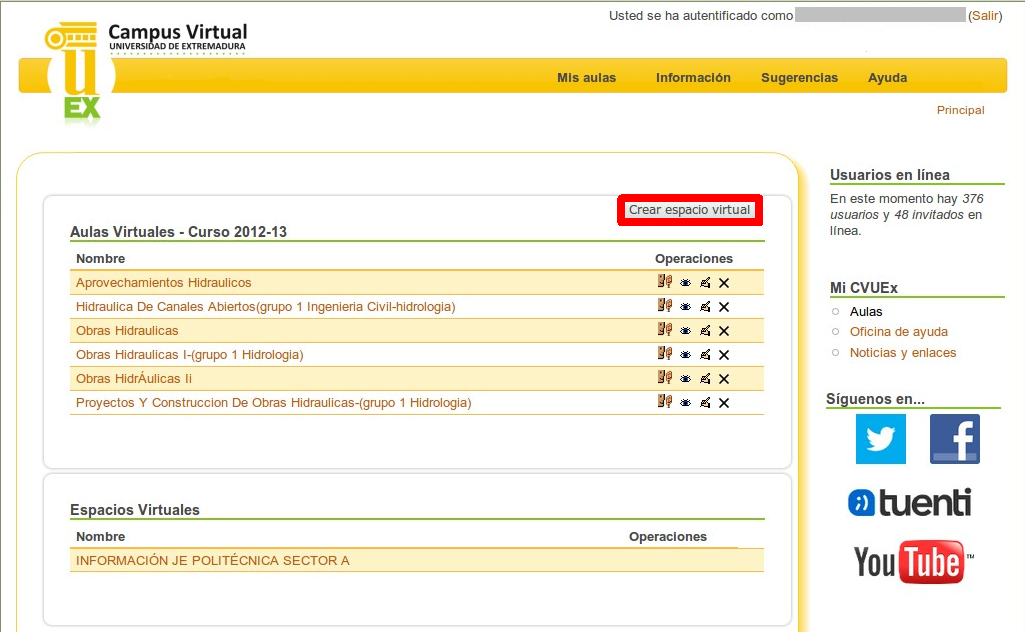The image size is (1025, 632).
Task: Click the users icon for Proyectos Y Construccion row
Action: point(664,402)
